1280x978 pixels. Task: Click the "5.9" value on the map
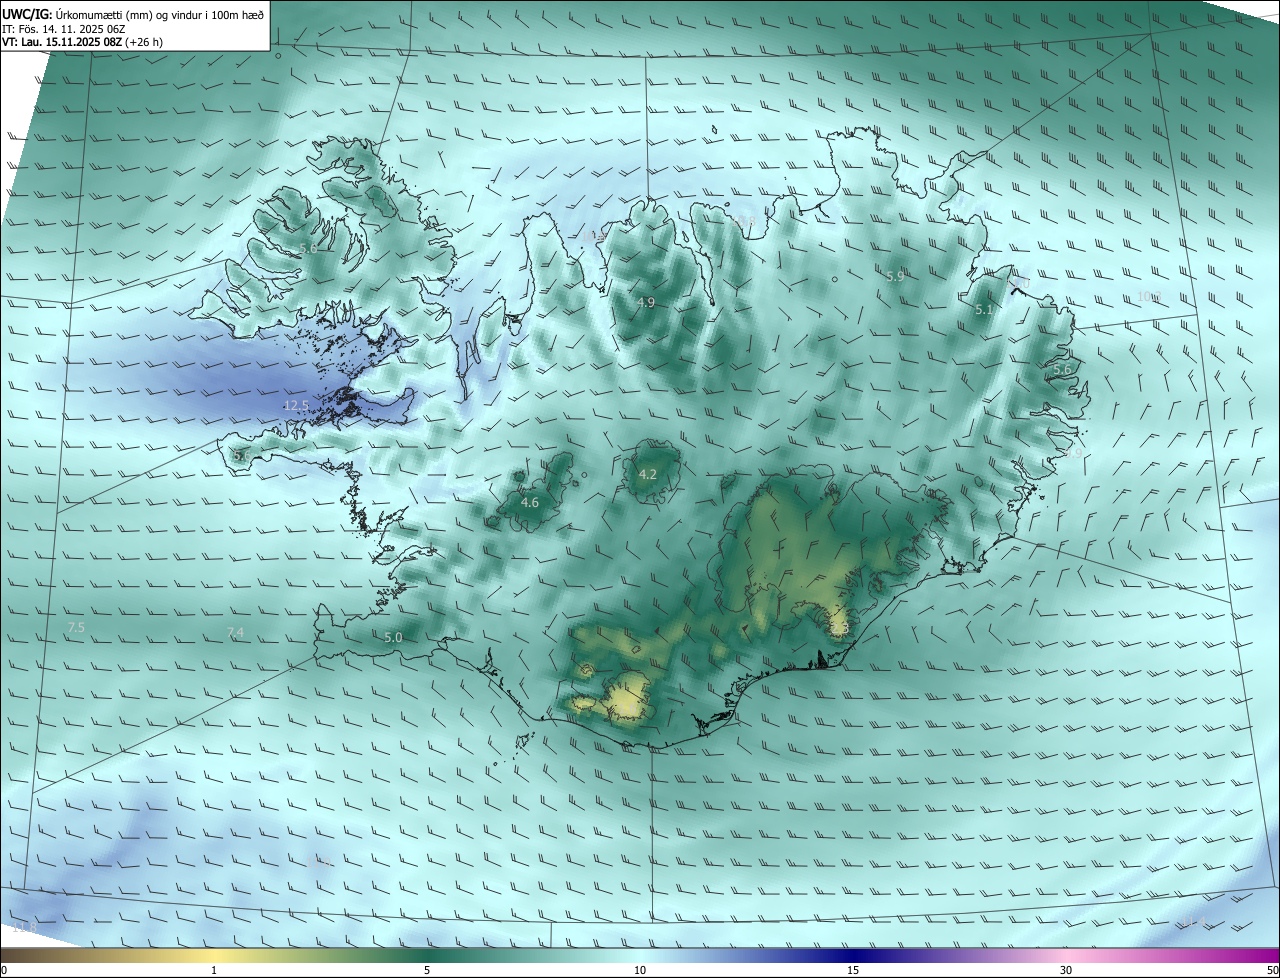coord(895,276)
